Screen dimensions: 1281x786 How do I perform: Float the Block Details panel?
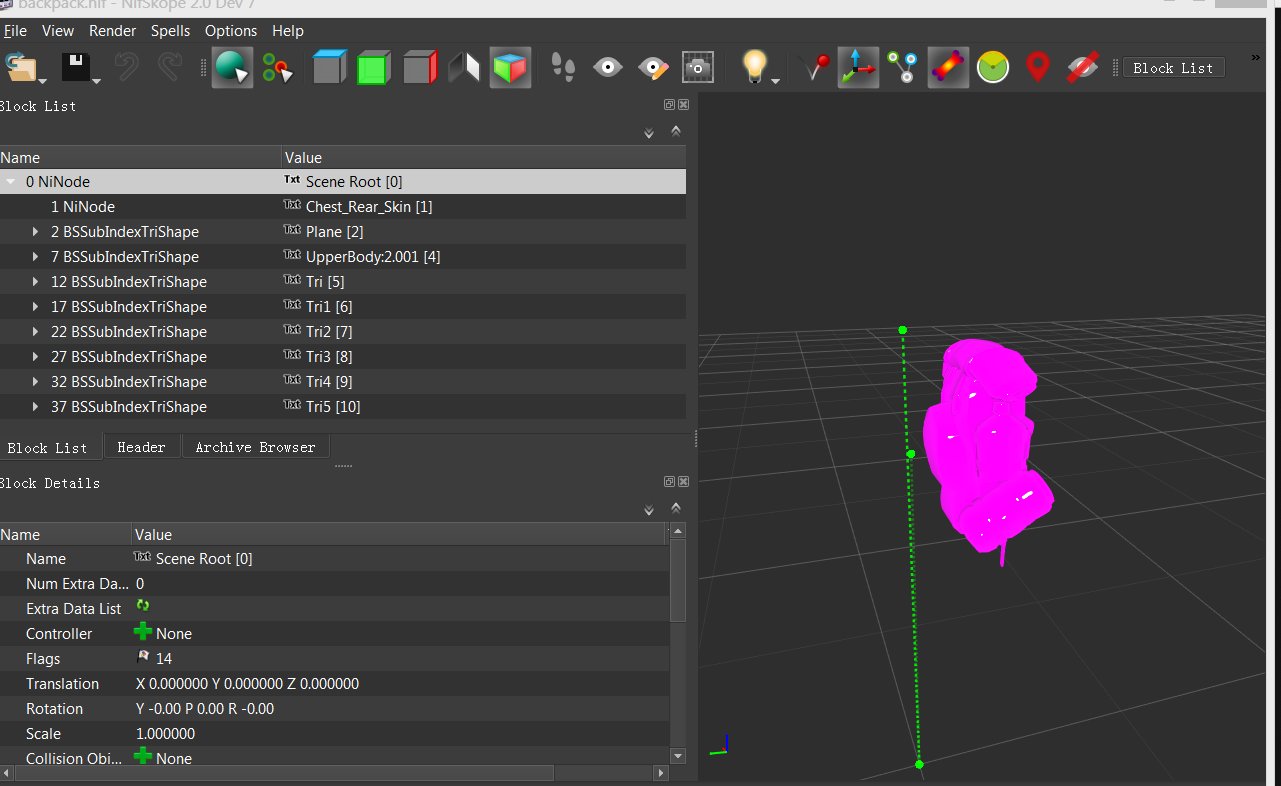click(x=669, y=481)
